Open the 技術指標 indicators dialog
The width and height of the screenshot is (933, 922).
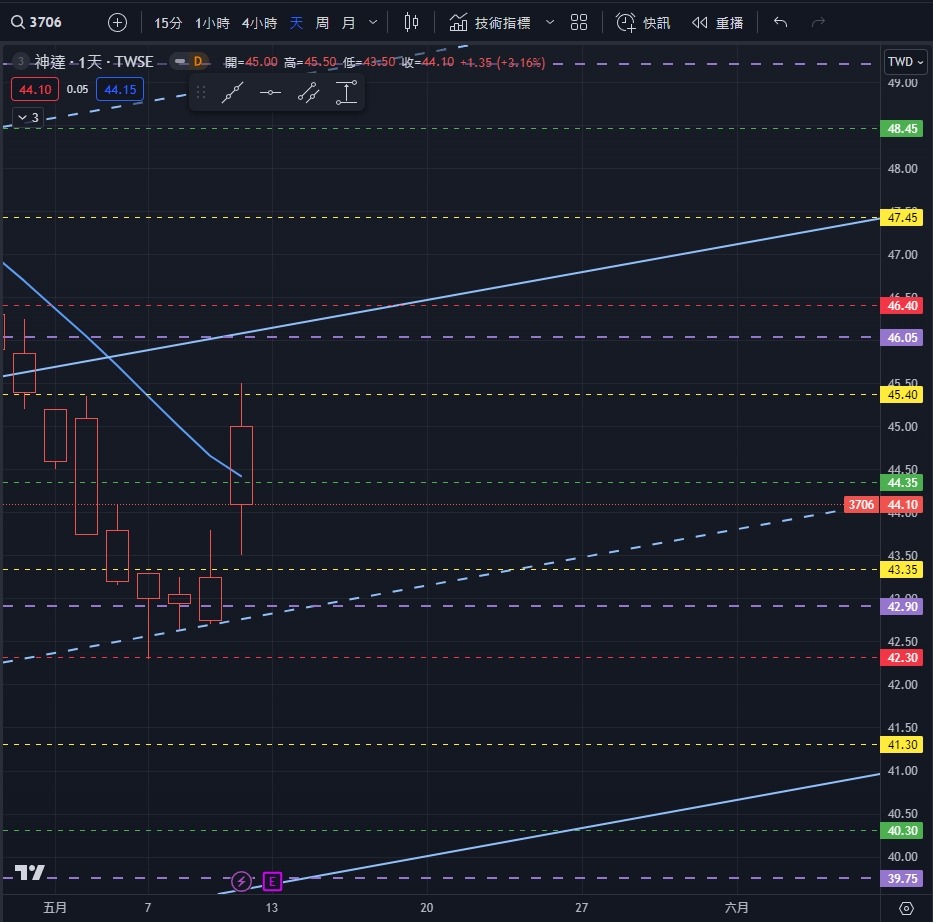click(x=490, y=23)
